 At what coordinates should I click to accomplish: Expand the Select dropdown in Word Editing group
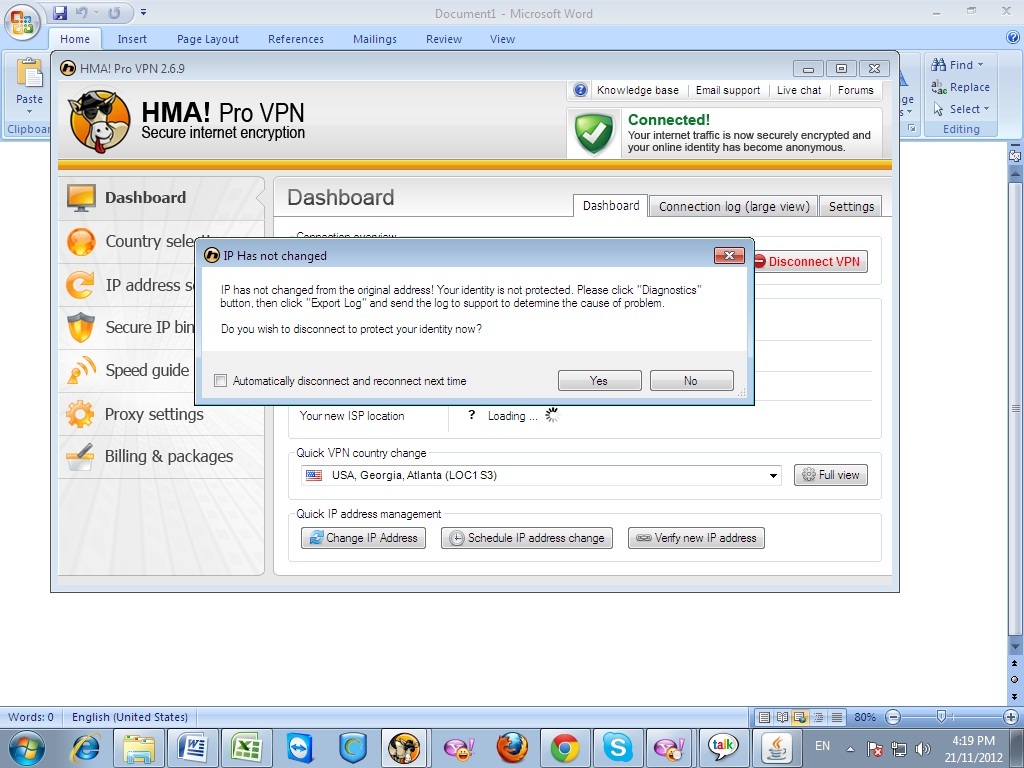[x=986, y=108]
